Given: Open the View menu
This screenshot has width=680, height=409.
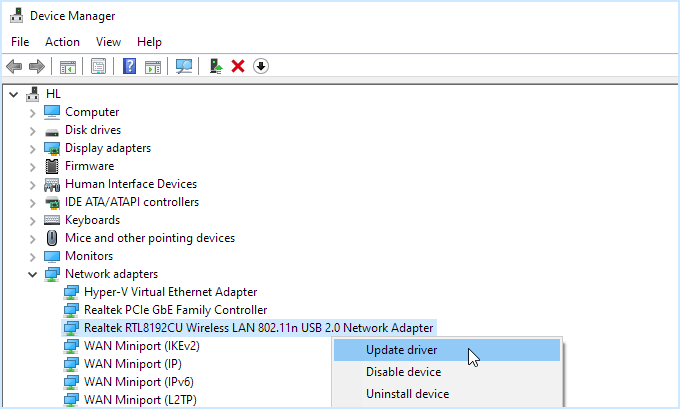Looking at the screenshot, I should [108, 42].
